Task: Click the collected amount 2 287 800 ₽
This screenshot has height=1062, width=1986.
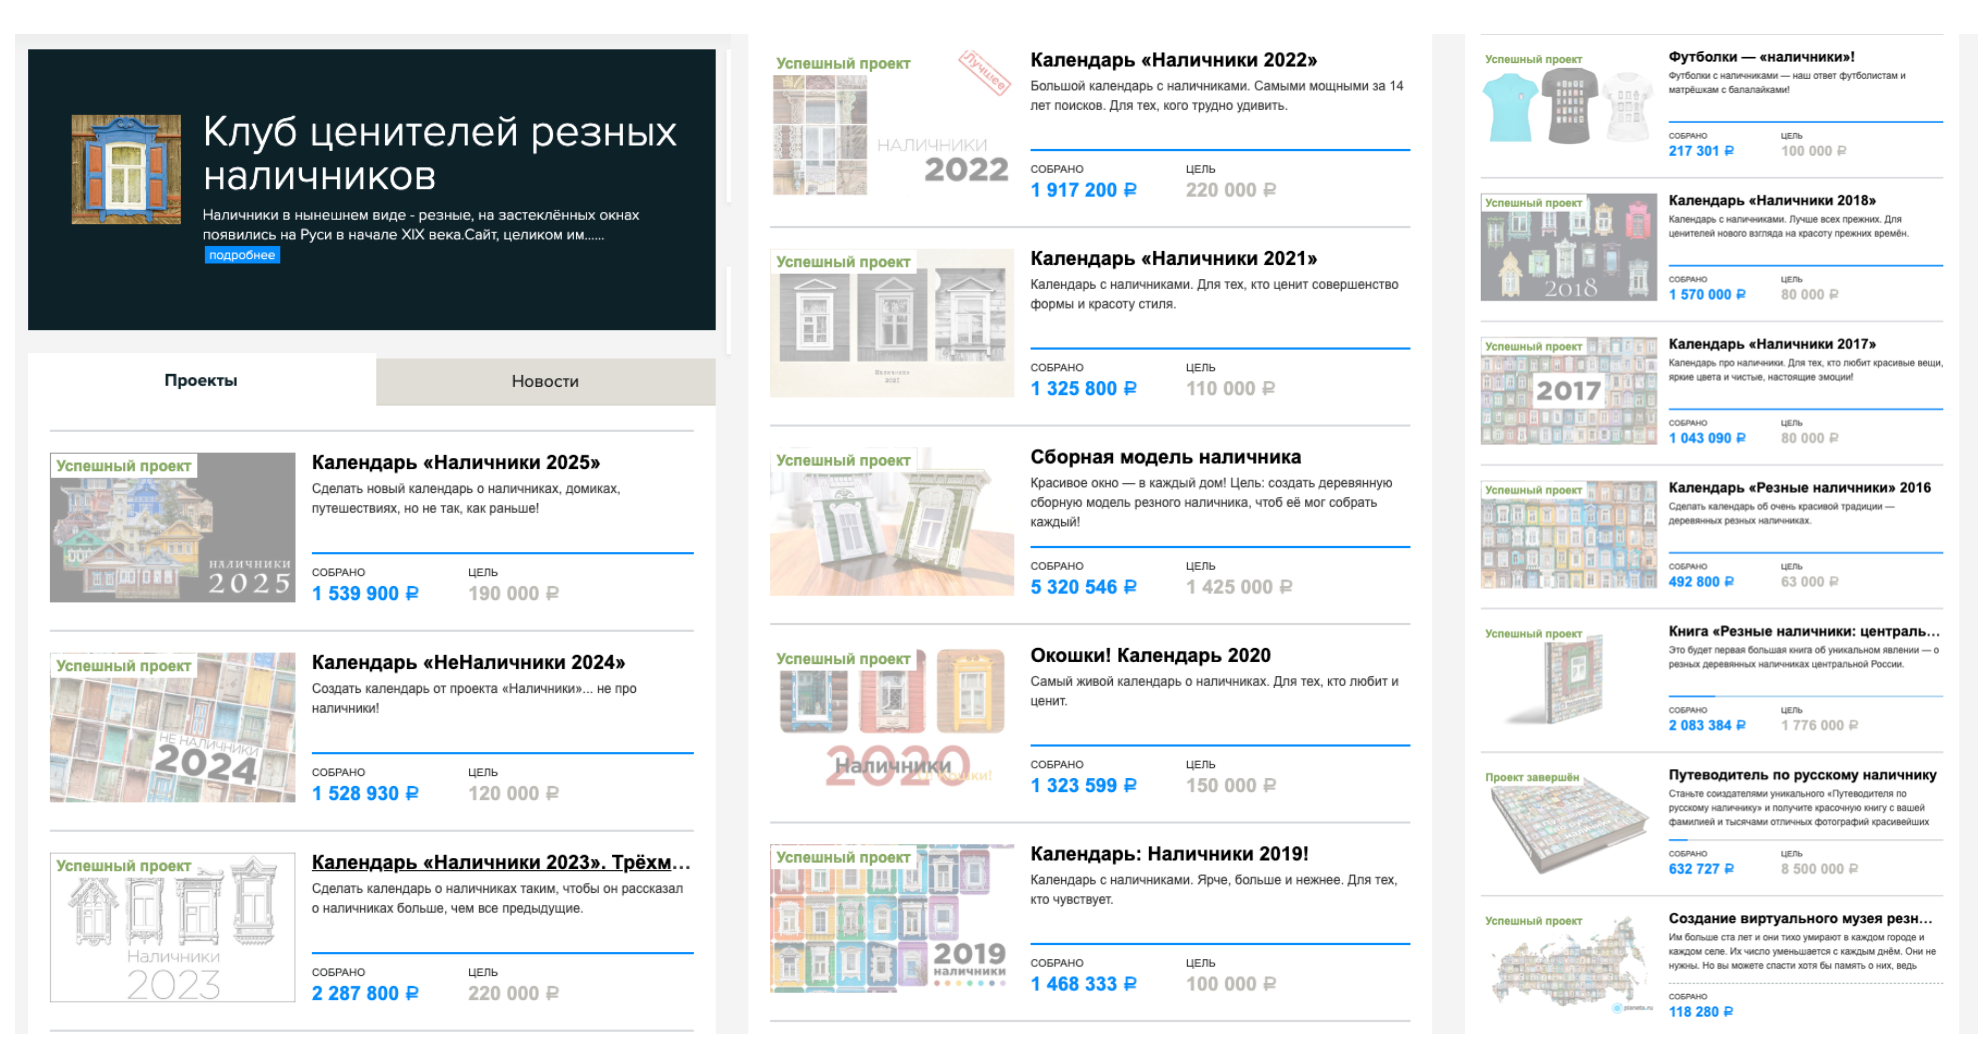Action: coord(365,993)
